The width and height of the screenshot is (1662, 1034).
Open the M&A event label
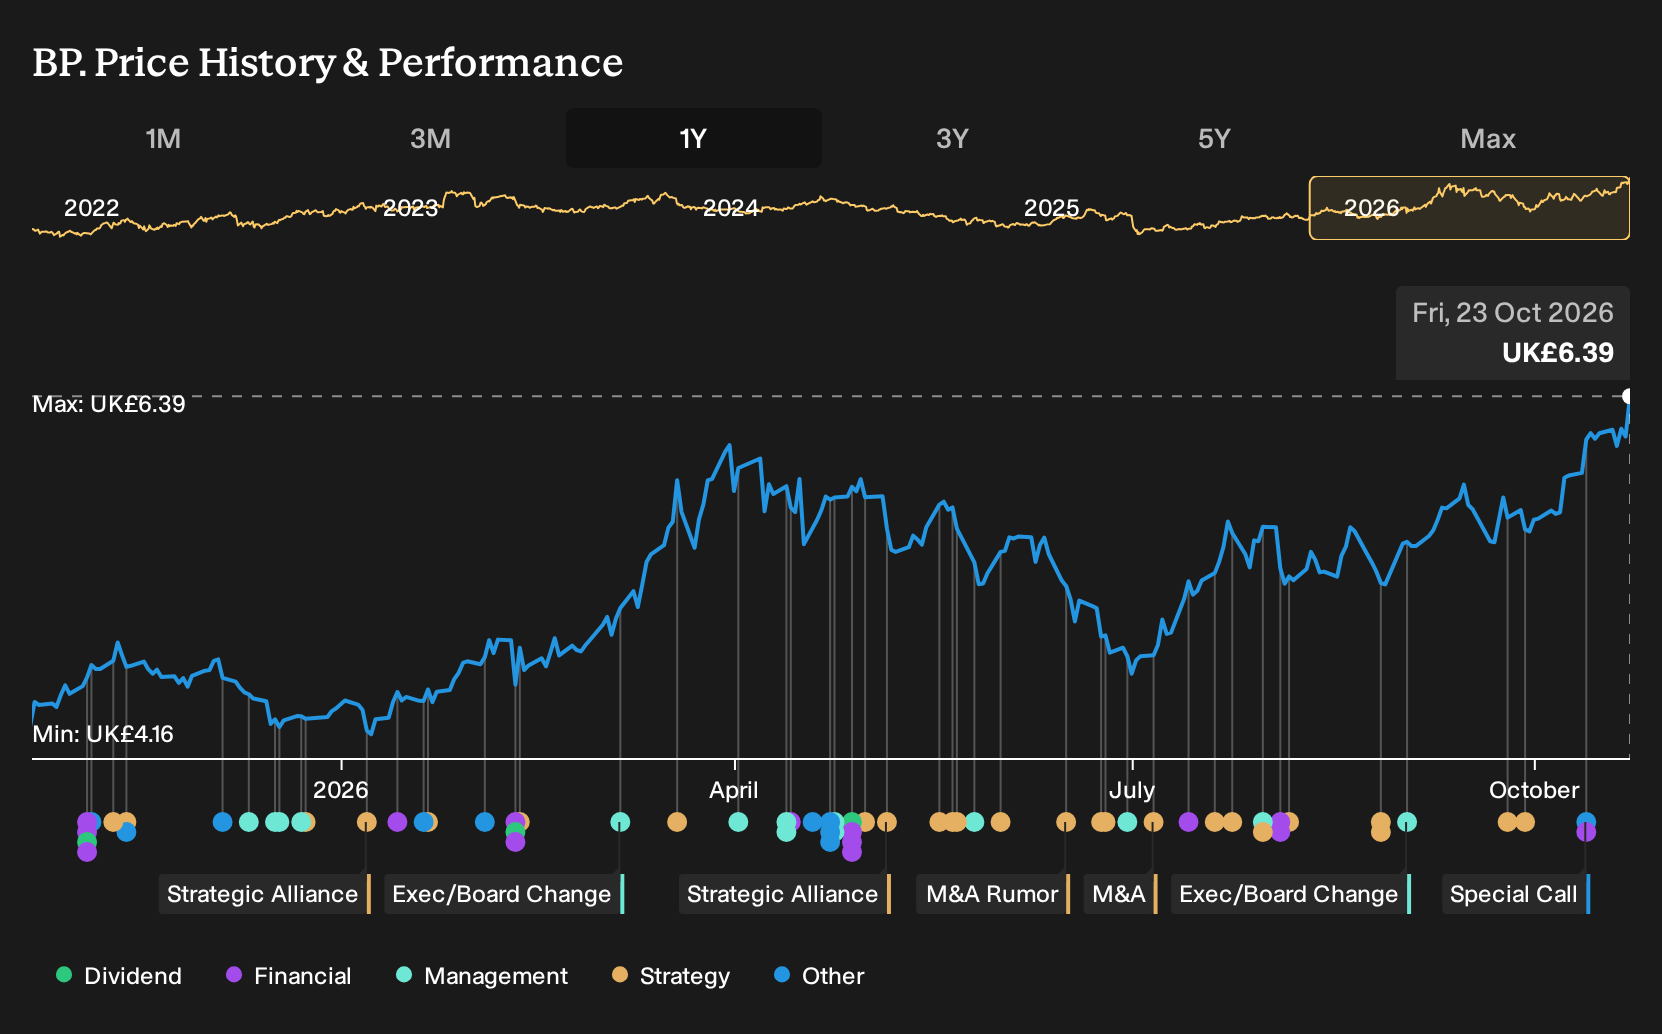[x=1120, y=894]
